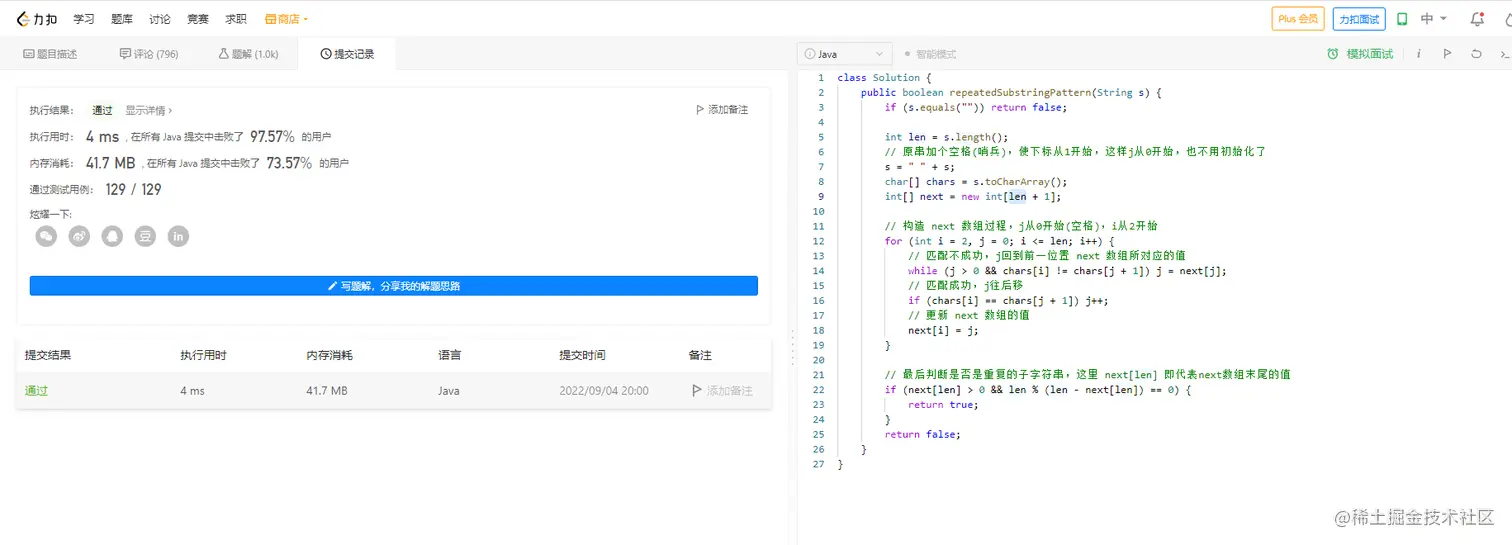Click line number 12 in editor gutter
The width and height of the screenshot is (1512, 545).
click(x=819, y=241)
